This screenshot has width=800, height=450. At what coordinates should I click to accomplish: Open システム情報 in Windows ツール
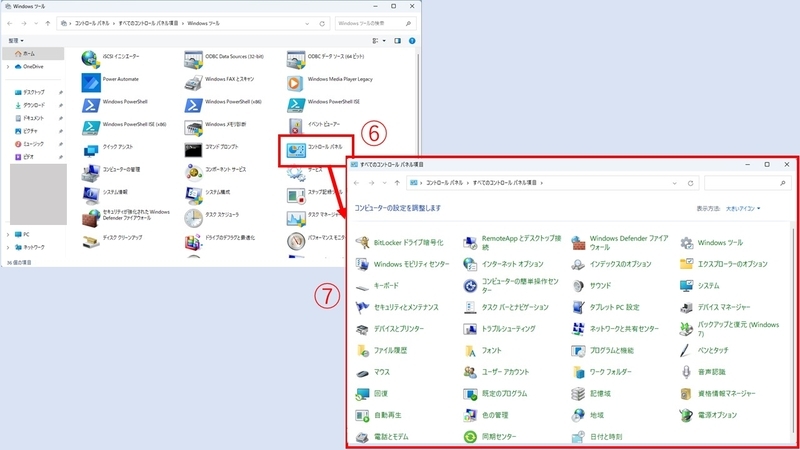pyautogui.click(x=105, y=194)
